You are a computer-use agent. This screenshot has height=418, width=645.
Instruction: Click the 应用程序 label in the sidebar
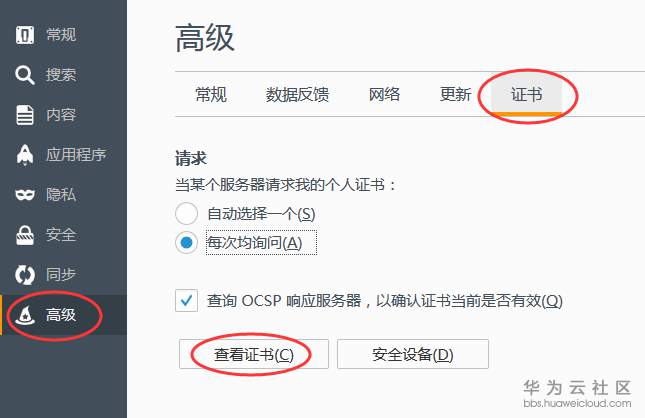point(76,155)
